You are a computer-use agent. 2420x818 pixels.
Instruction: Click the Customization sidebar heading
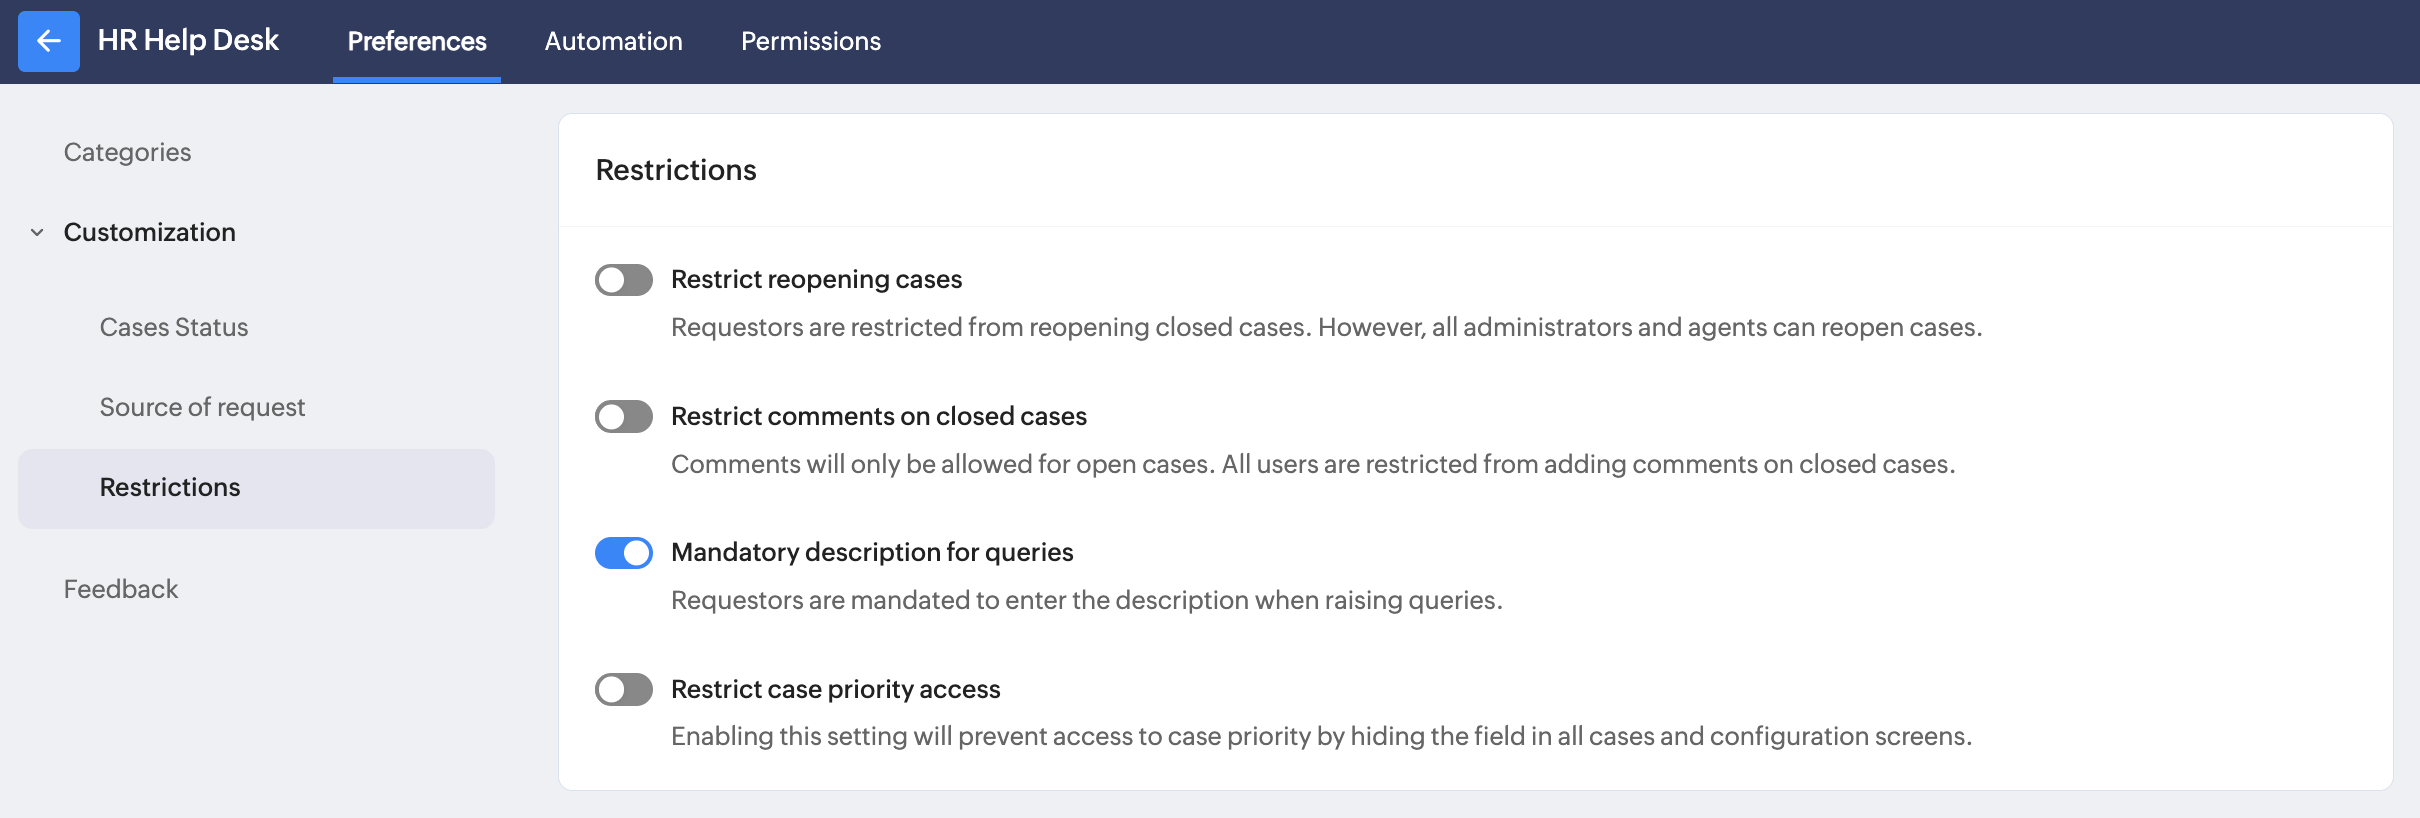click(x=150, y=232)
